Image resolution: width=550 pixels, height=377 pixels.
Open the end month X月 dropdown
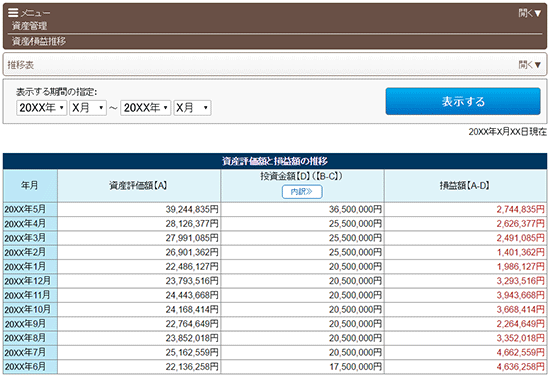pos(192,108)
